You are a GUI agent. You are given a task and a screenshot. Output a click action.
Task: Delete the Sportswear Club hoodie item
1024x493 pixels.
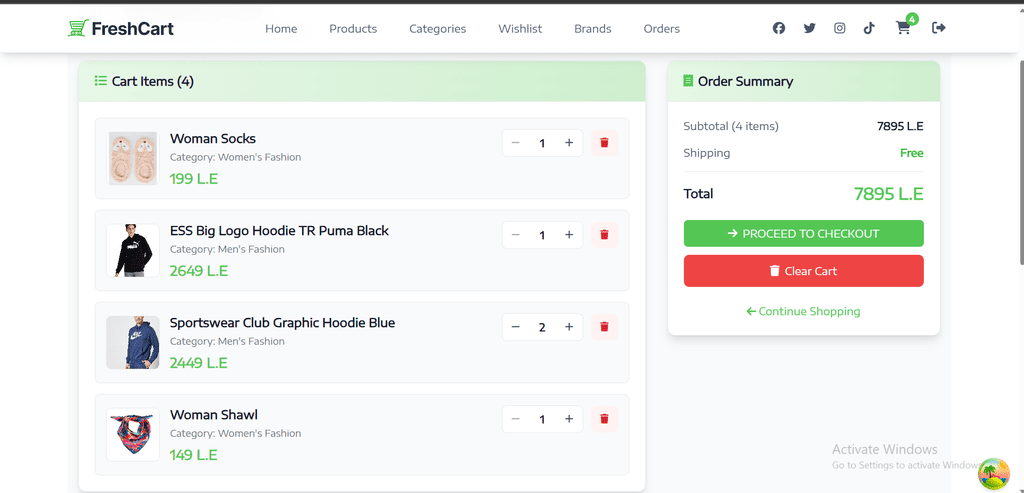[604, 326]
